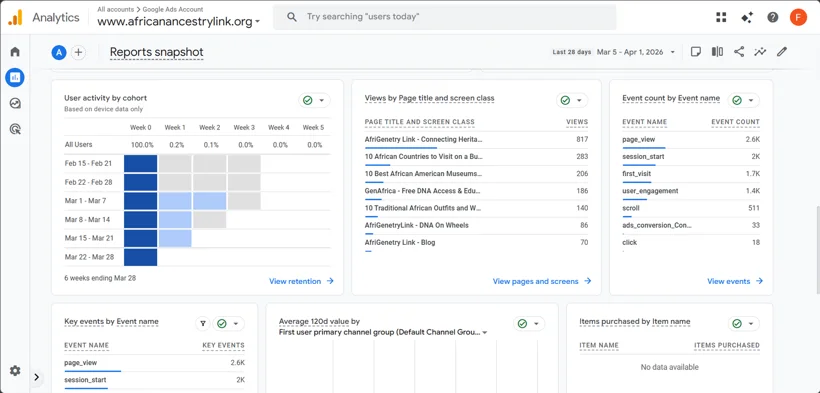Open the www.africanancestrylink.org property selector
The height and width of the screenshot is (393, 820).
179,21
